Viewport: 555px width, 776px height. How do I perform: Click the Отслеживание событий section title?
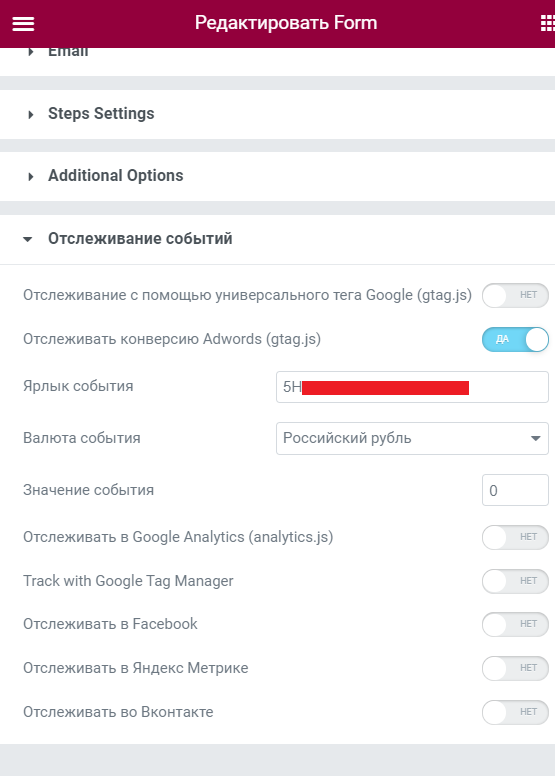[x=140, y=239]
